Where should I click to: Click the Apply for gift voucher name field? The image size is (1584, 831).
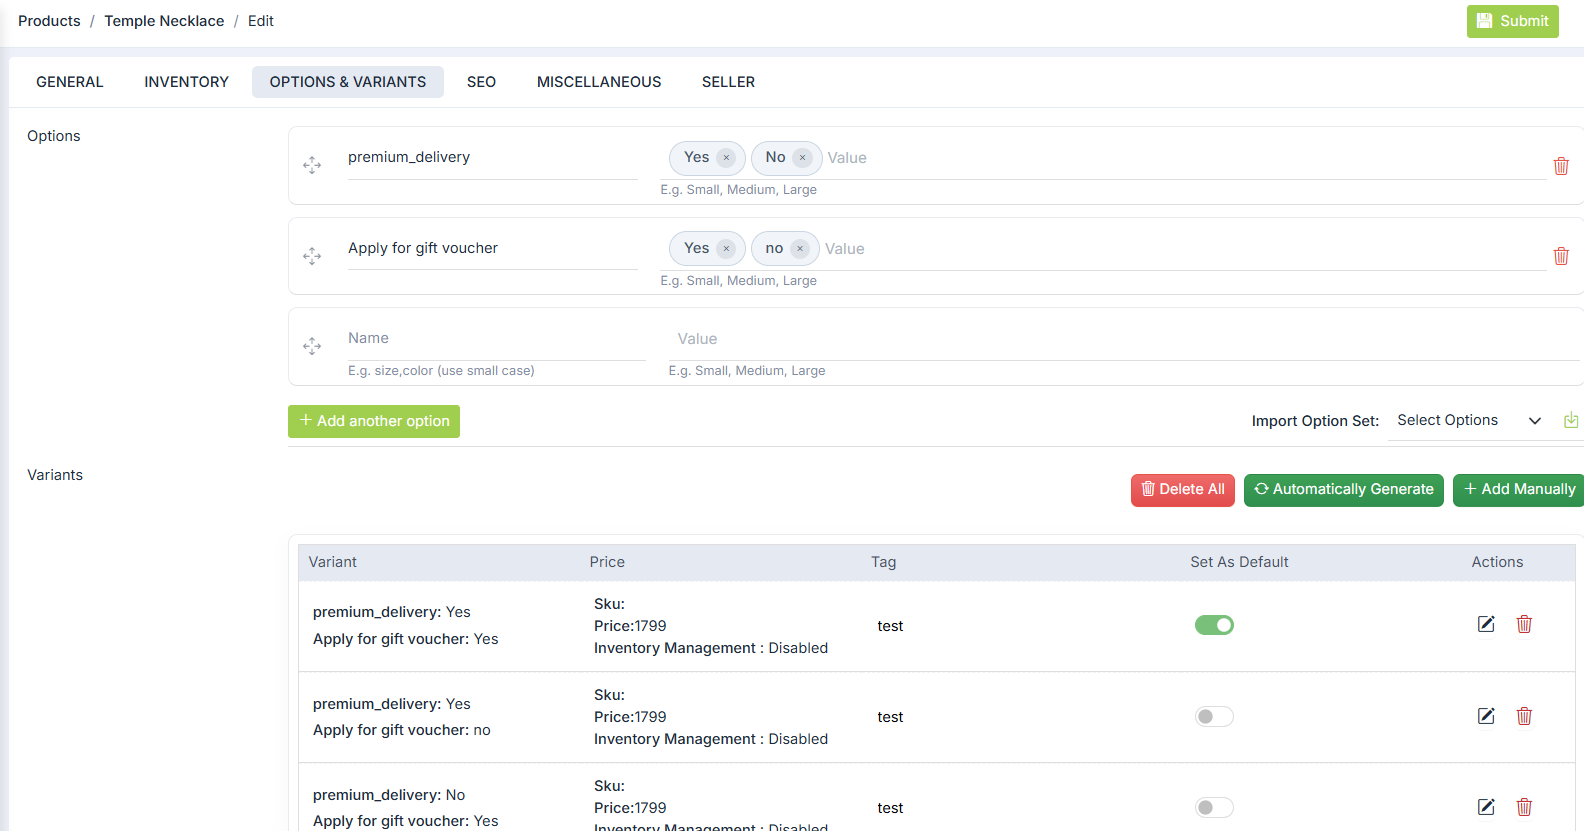(493, 249)
